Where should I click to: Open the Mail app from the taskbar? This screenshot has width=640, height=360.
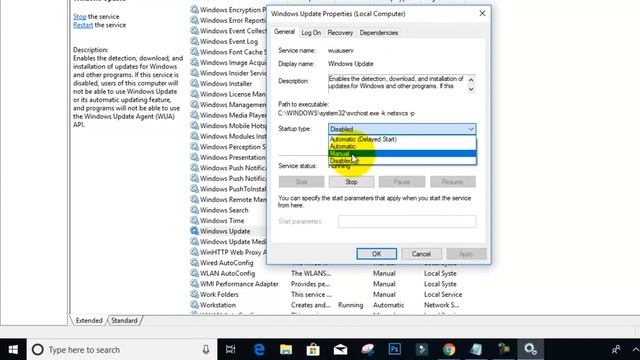tap(340, 349)
